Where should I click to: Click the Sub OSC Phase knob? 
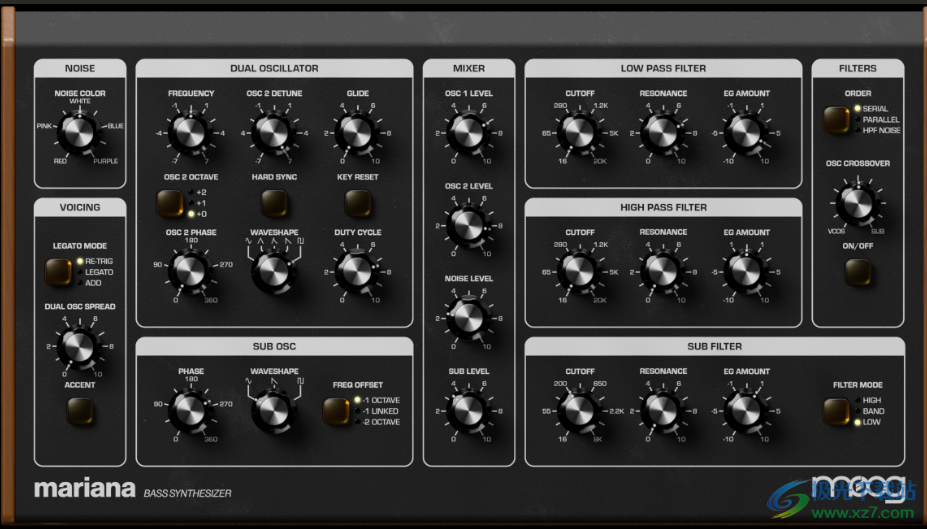tap(190, 411)
